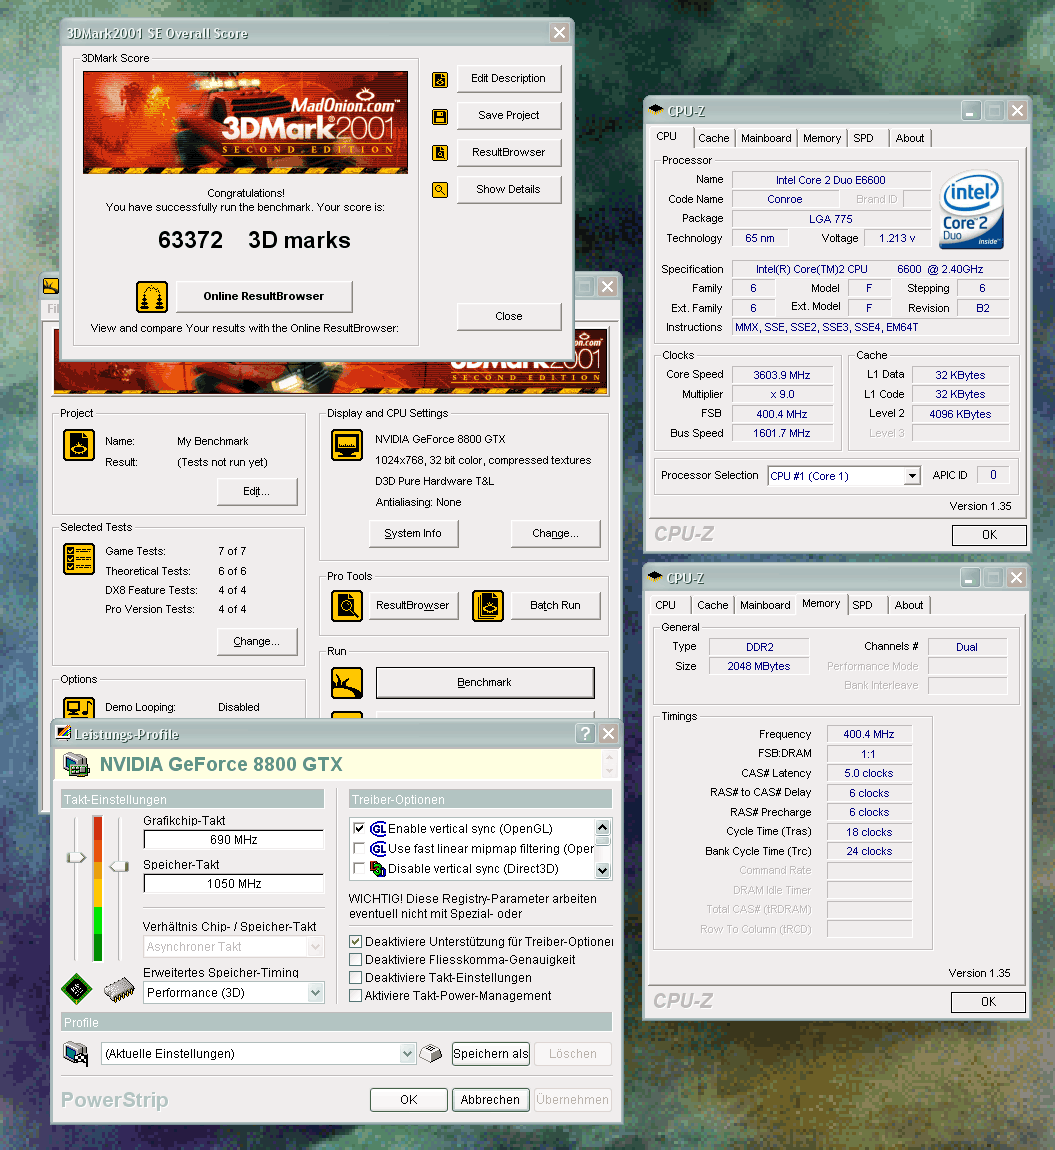Check Deaktiviere Takt-Einstellungen
This screenshot has width=1055, height=1150.
[356, 978]
